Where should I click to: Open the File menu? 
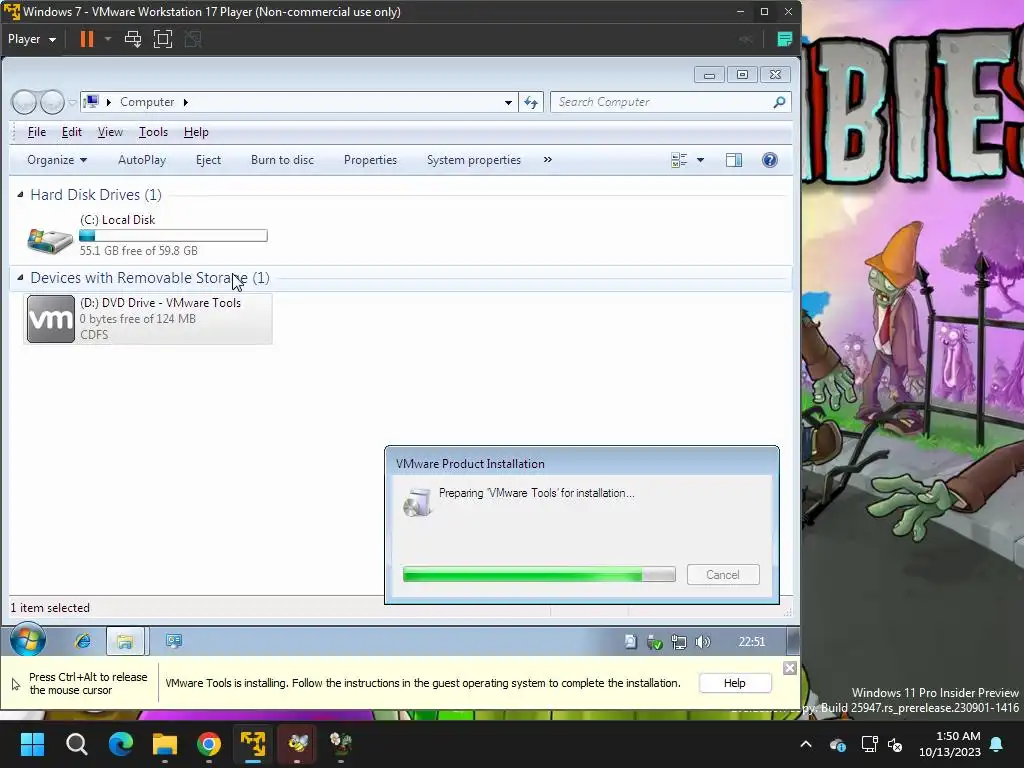pos(37,132)
